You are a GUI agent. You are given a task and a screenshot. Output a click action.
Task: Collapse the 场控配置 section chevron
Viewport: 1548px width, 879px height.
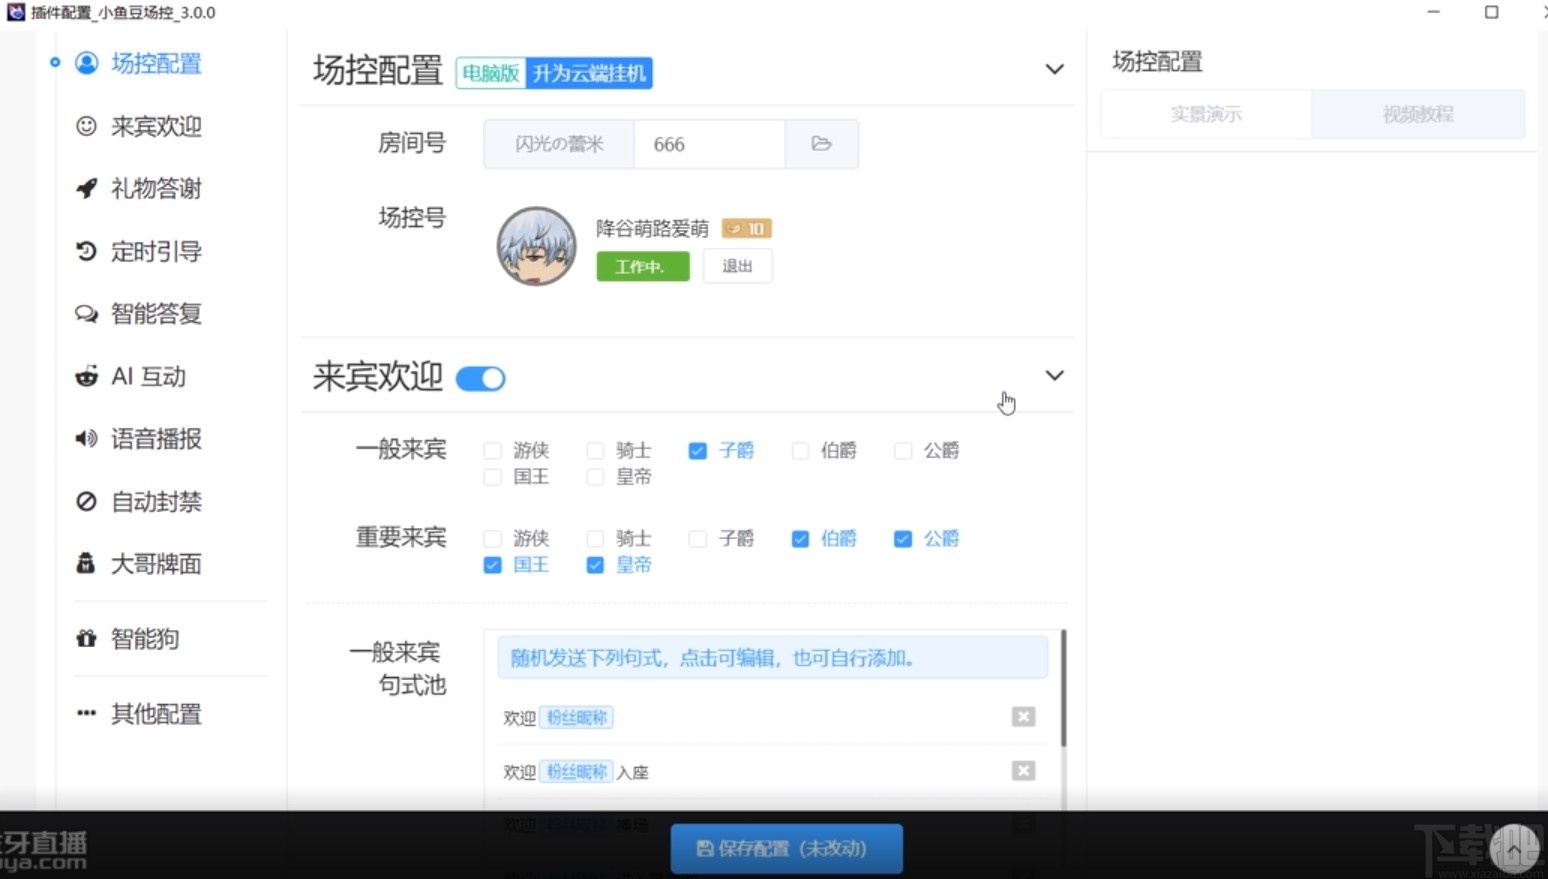(1055, 69)
